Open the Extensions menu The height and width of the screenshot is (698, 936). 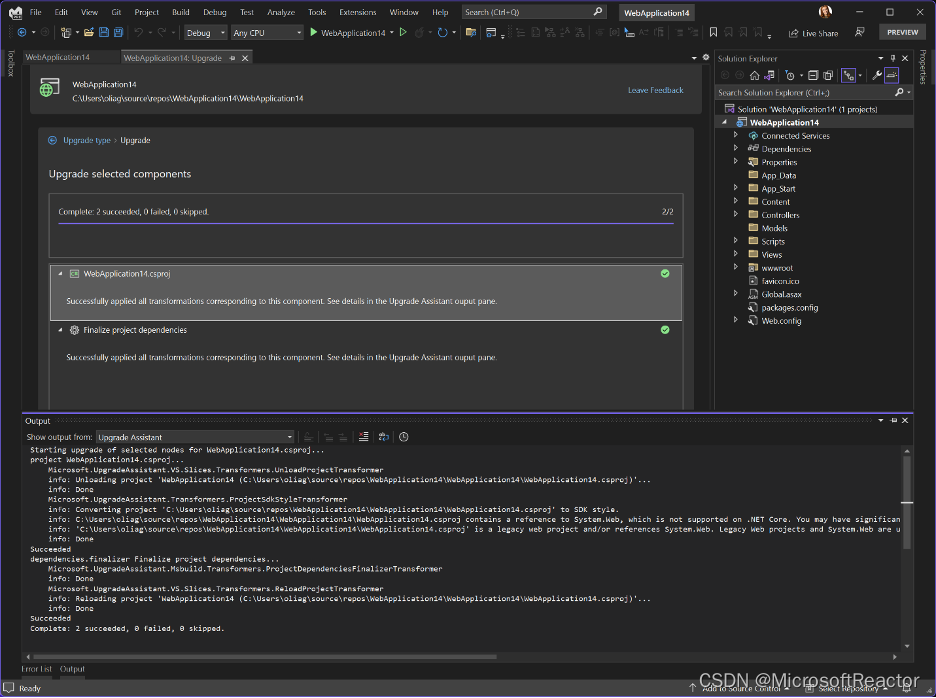(x=358, y=12)
